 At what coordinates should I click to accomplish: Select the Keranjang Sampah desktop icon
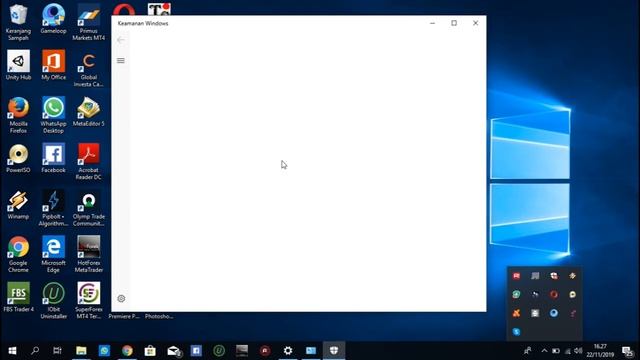pos(18,22)
